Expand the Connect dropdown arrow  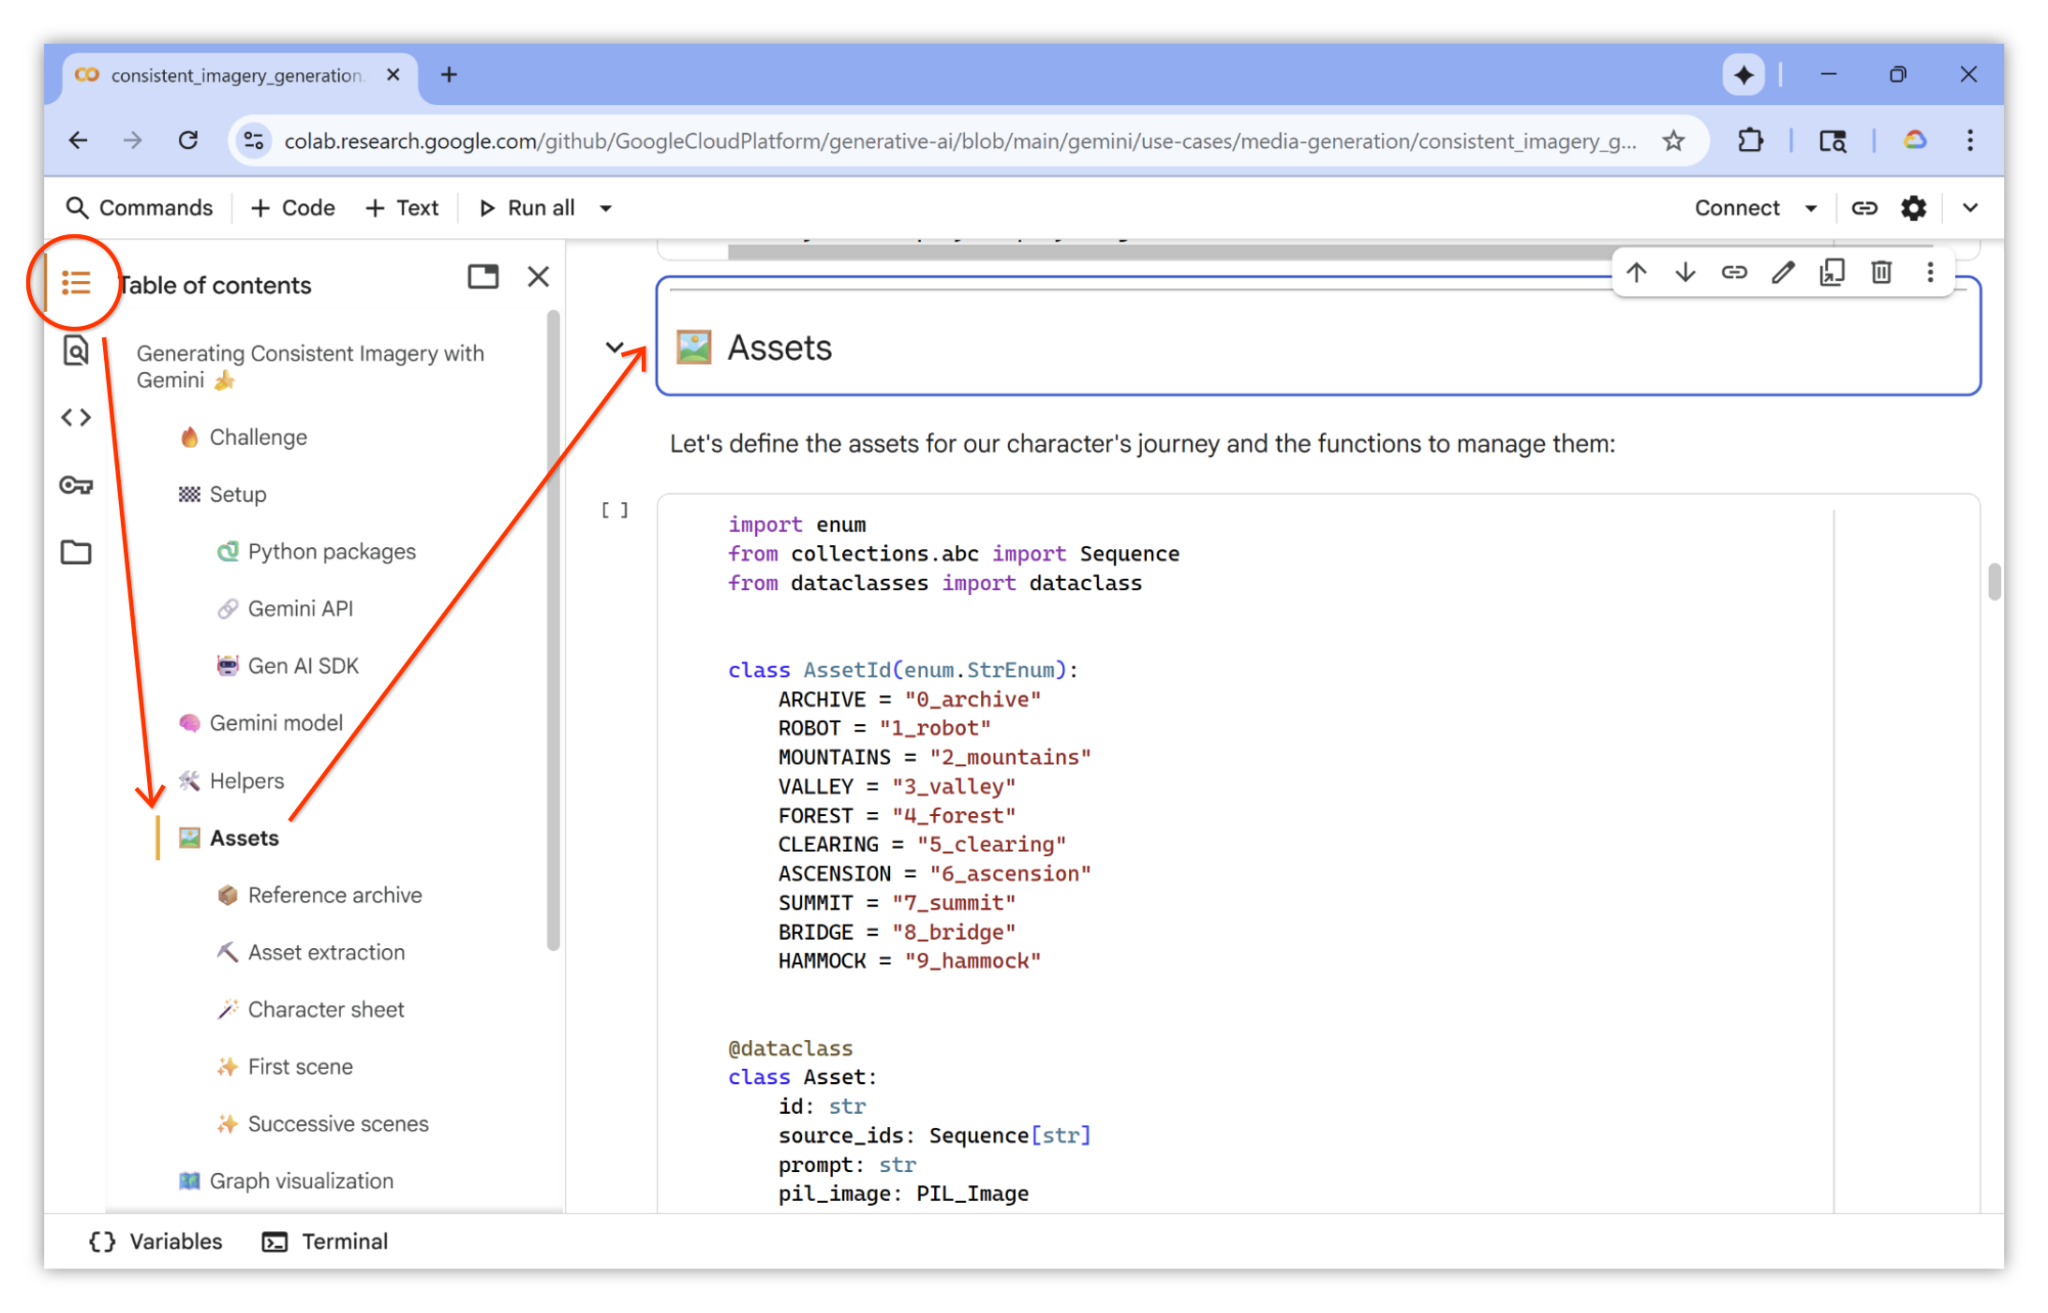1811,208
